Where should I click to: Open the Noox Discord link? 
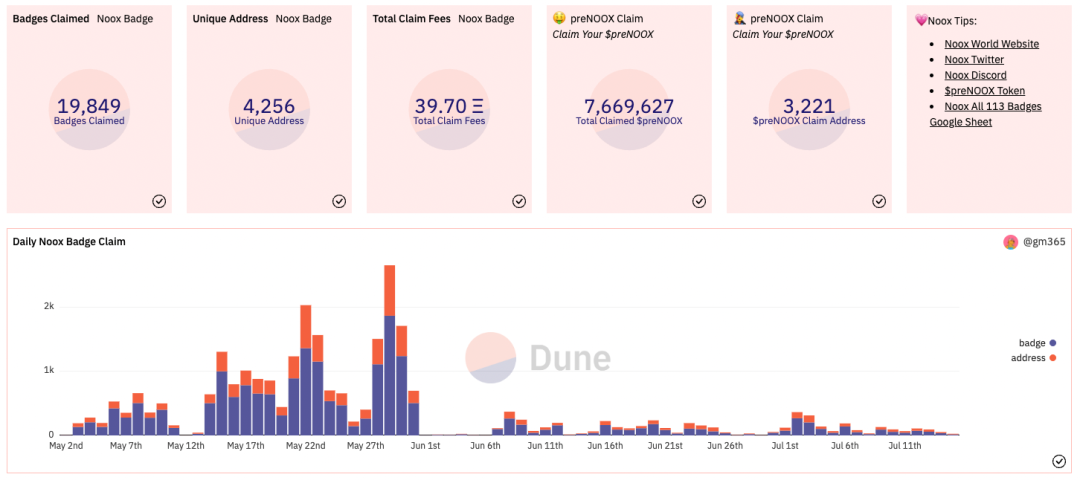point(975,75)
